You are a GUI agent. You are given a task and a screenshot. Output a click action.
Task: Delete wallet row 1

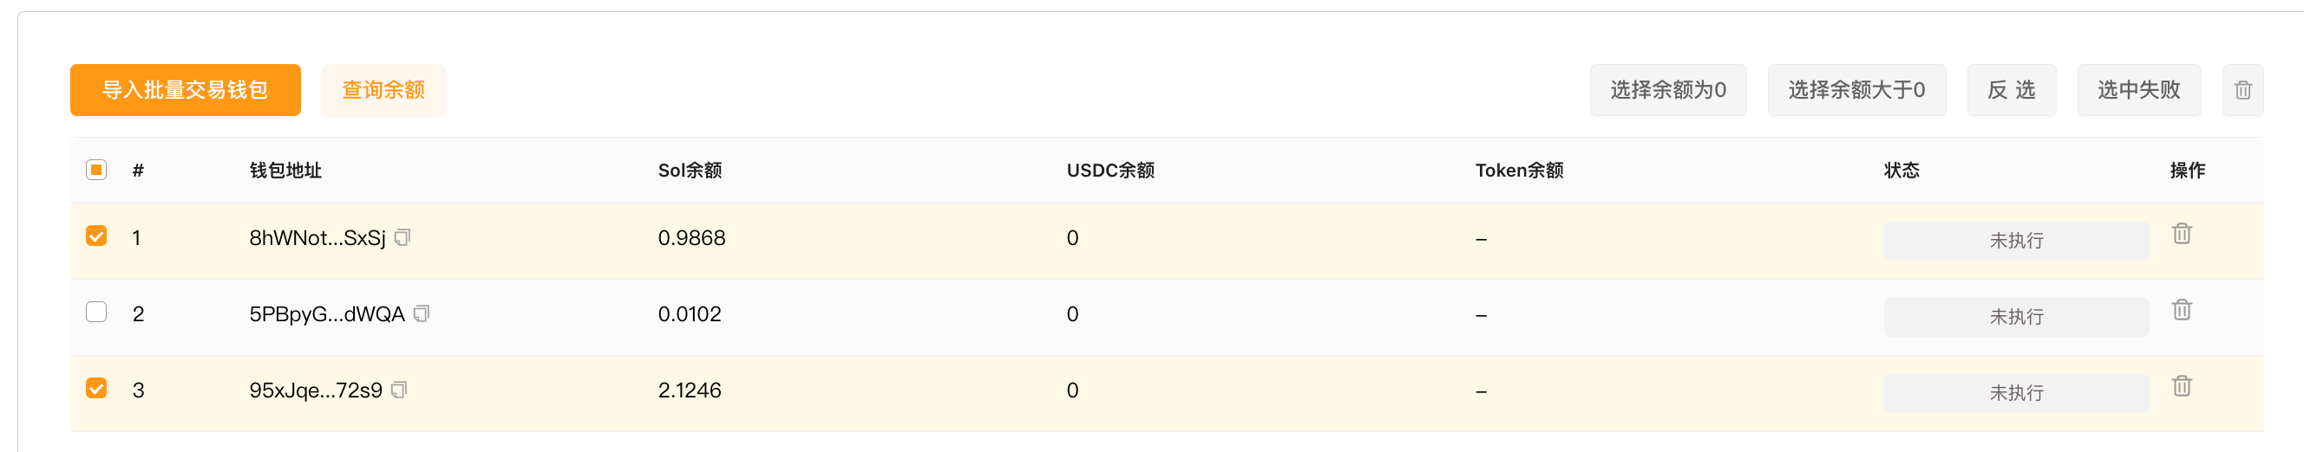coord(2182,234)
